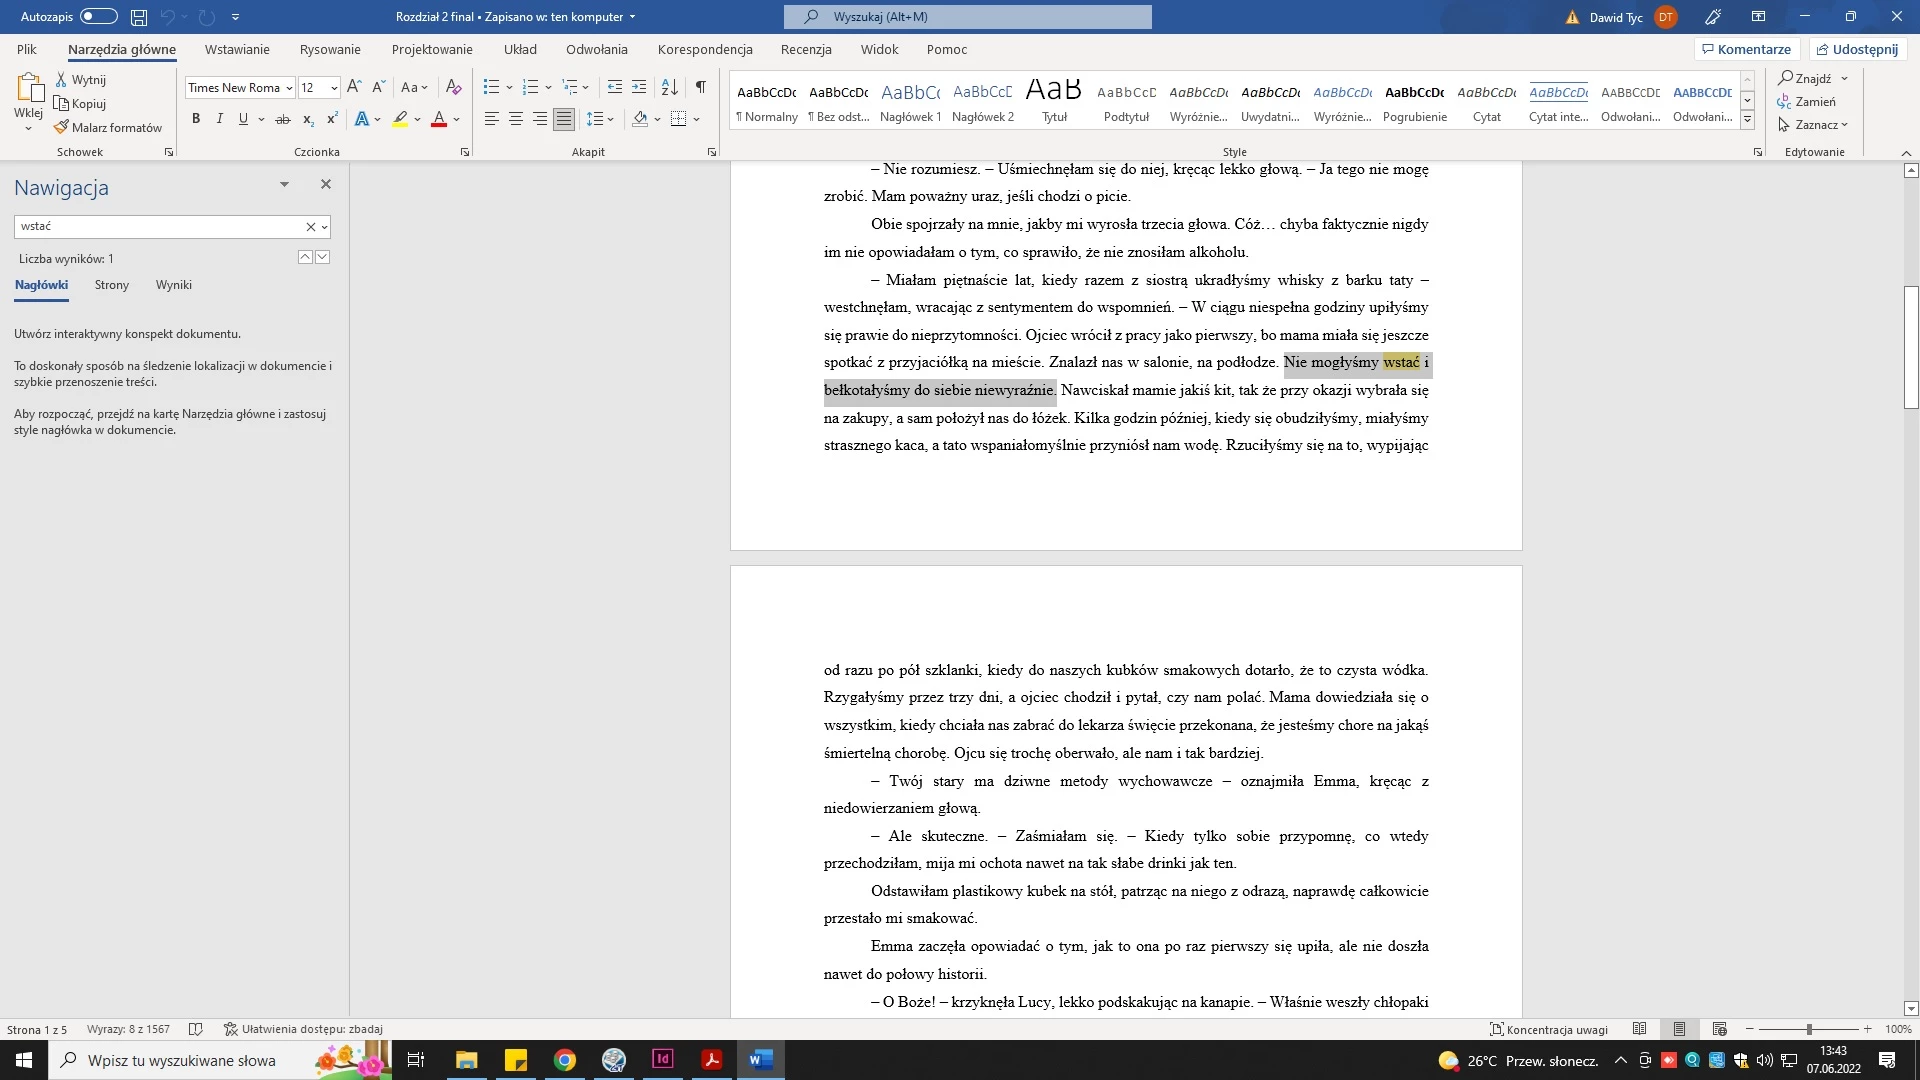The height and width of the screenshot is (1080, 1920).
Task: Click the numbered list icon
Action: point(531,87)
